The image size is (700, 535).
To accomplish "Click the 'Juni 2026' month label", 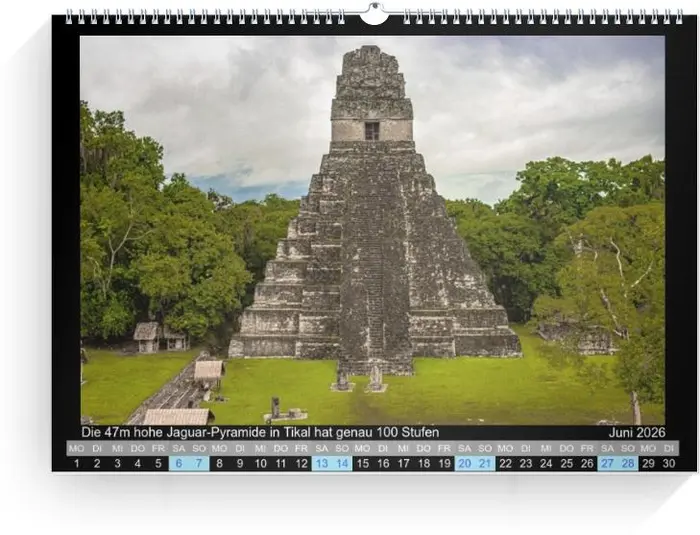I will 636,433.
